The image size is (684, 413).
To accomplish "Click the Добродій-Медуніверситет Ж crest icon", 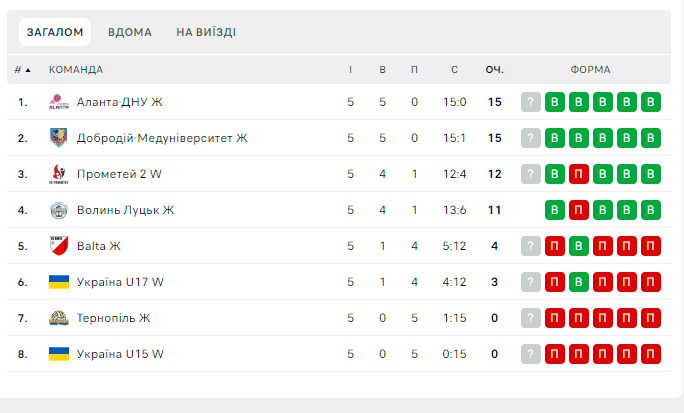I will click(58, 138).
